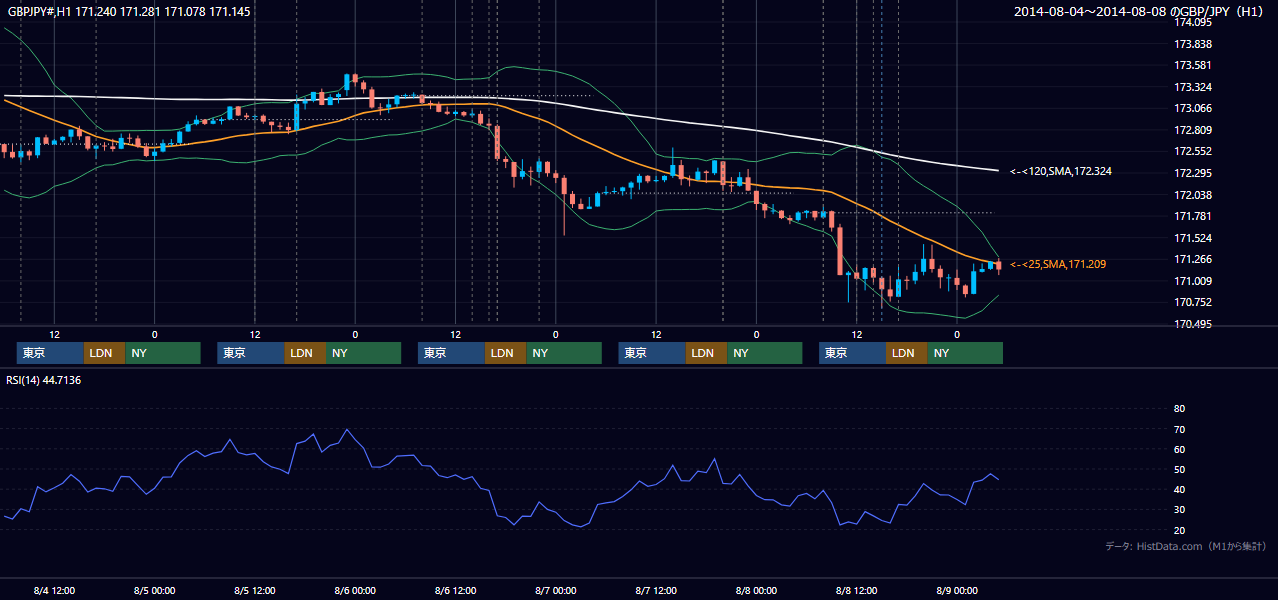Screen dimensions: 1278x600
Task: Click the leftmost LDN session block
Action: [x=104, y=353]
